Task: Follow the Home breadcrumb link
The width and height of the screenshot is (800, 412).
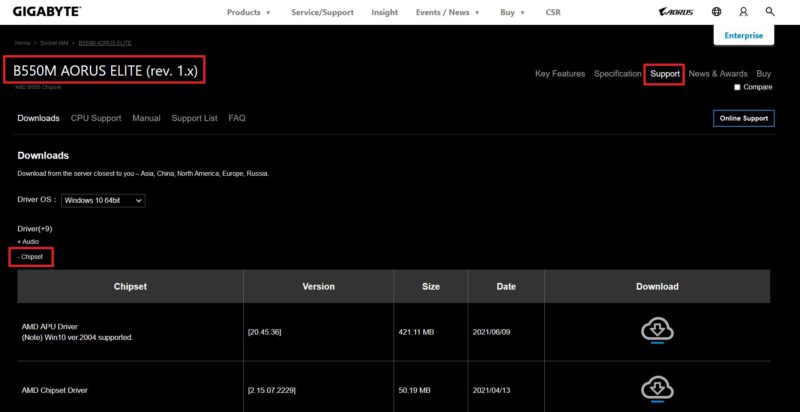Action: pos(22,43)
